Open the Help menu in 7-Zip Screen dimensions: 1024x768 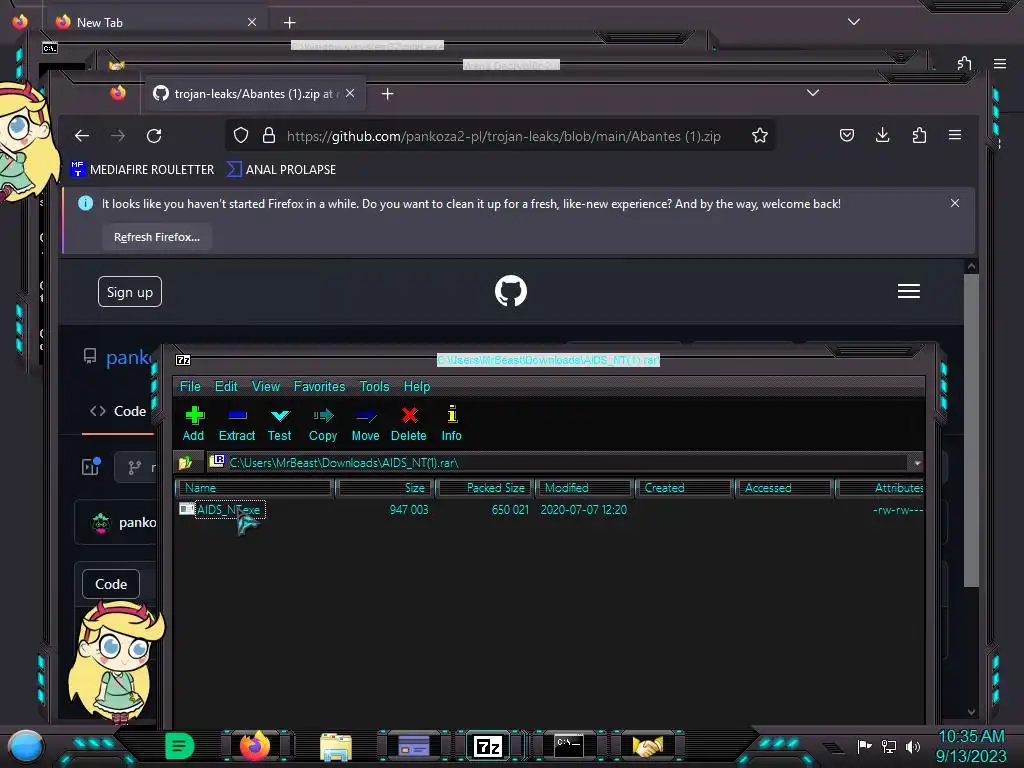[x=417, y=387]
